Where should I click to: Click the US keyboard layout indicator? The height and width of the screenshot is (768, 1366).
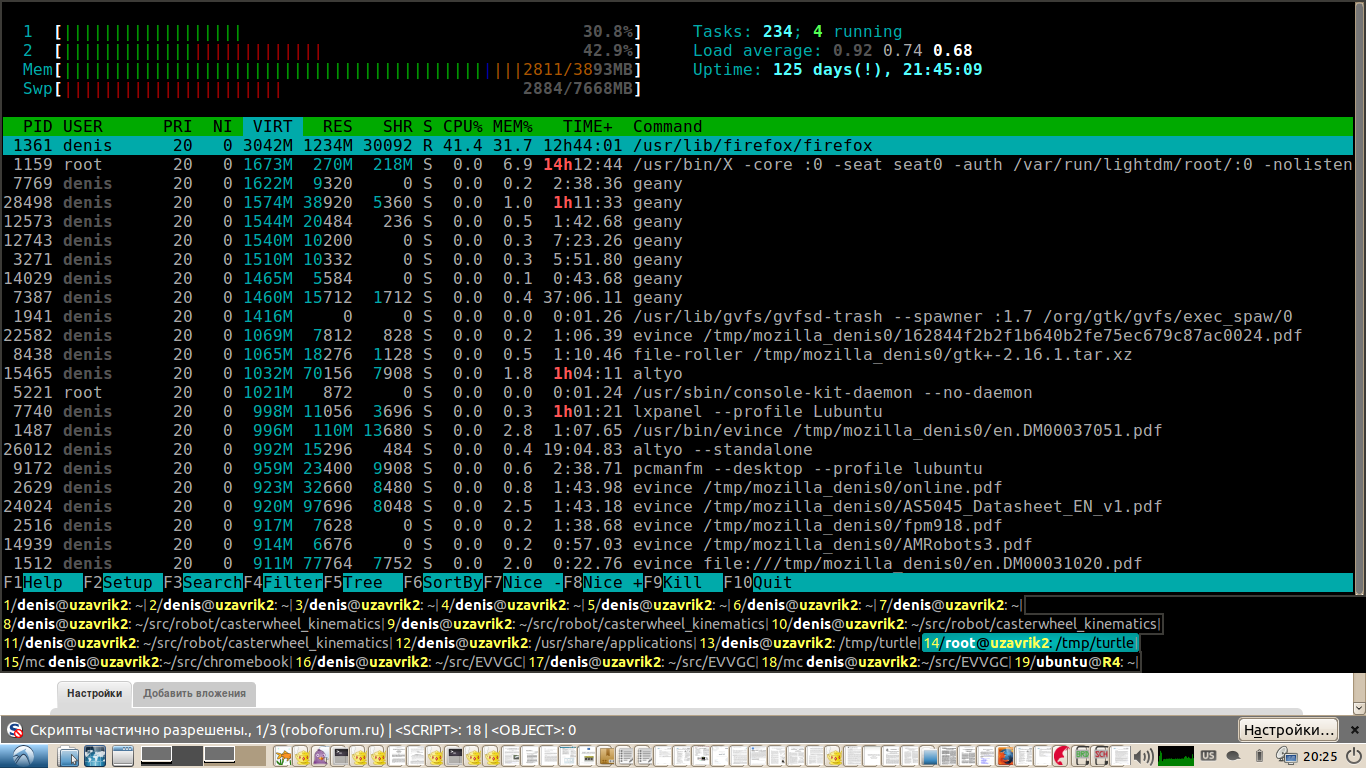1208,756
